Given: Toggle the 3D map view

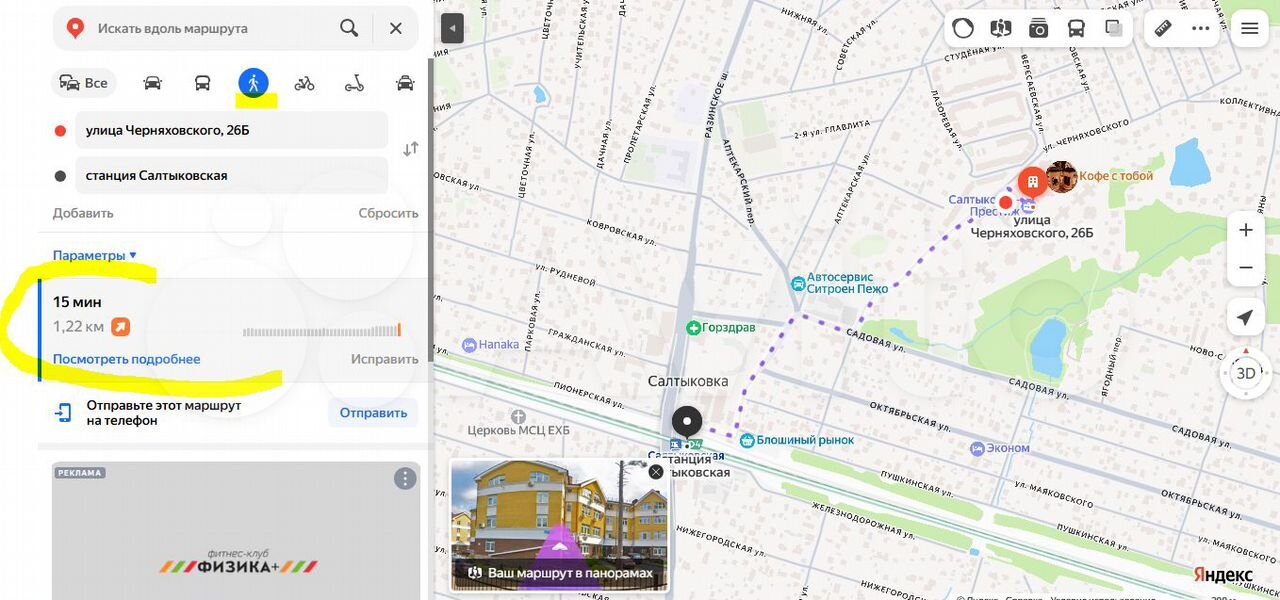Looking at the screenshot, I should (1245, 373).
